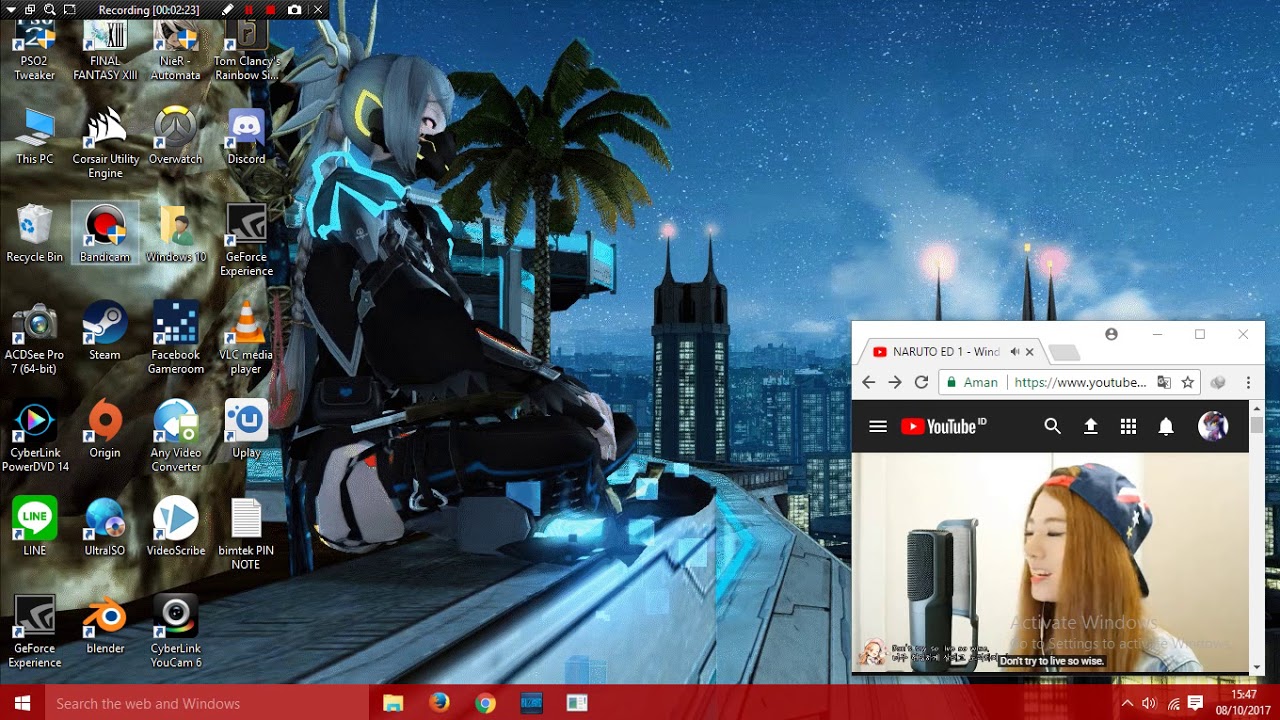Open the taskbar clock and date
This screenshot has width=1280, height=720.
point(1243,702)
